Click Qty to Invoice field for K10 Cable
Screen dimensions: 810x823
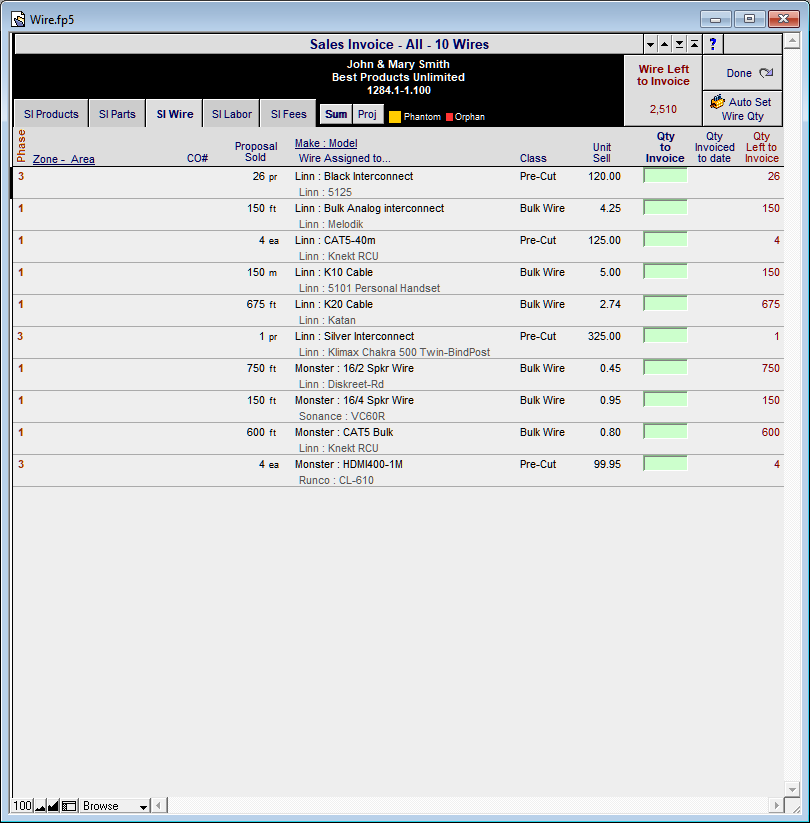665,272
